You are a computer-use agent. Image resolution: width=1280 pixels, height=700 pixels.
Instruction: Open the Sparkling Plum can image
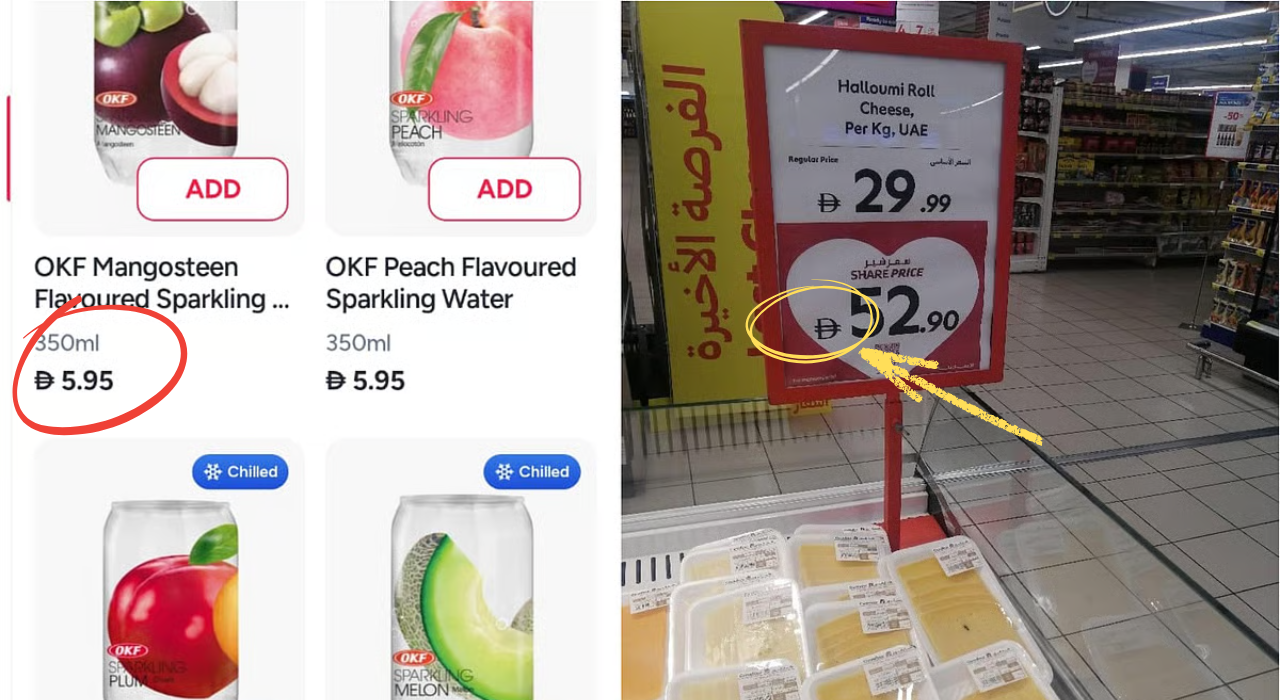point(172,598)
